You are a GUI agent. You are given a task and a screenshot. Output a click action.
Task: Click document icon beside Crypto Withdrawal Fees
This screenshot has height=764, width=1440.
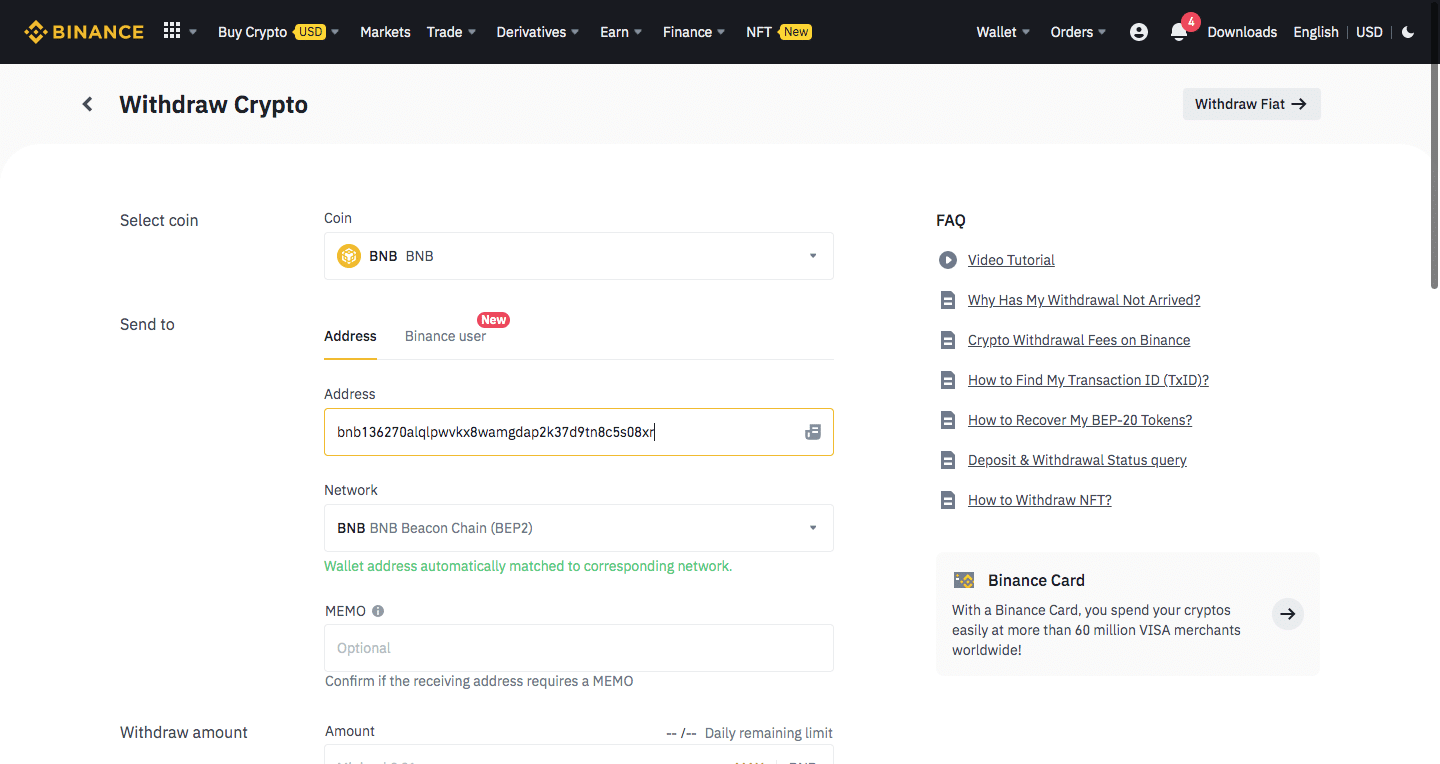(948, 340)
